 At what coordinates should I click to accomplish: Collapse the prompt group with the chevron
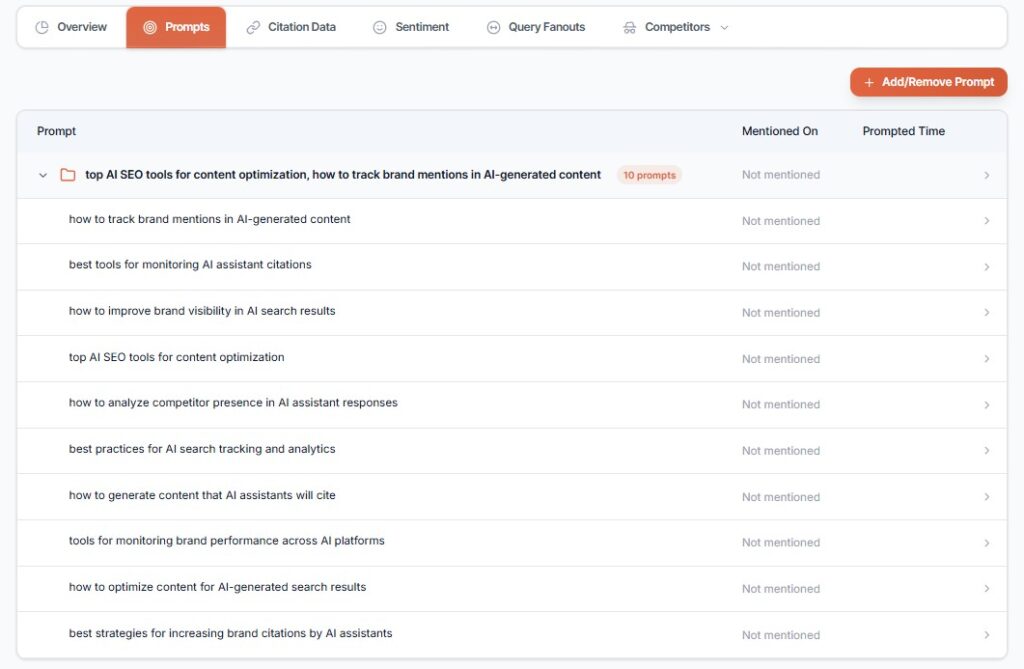[x=43, y=175]
